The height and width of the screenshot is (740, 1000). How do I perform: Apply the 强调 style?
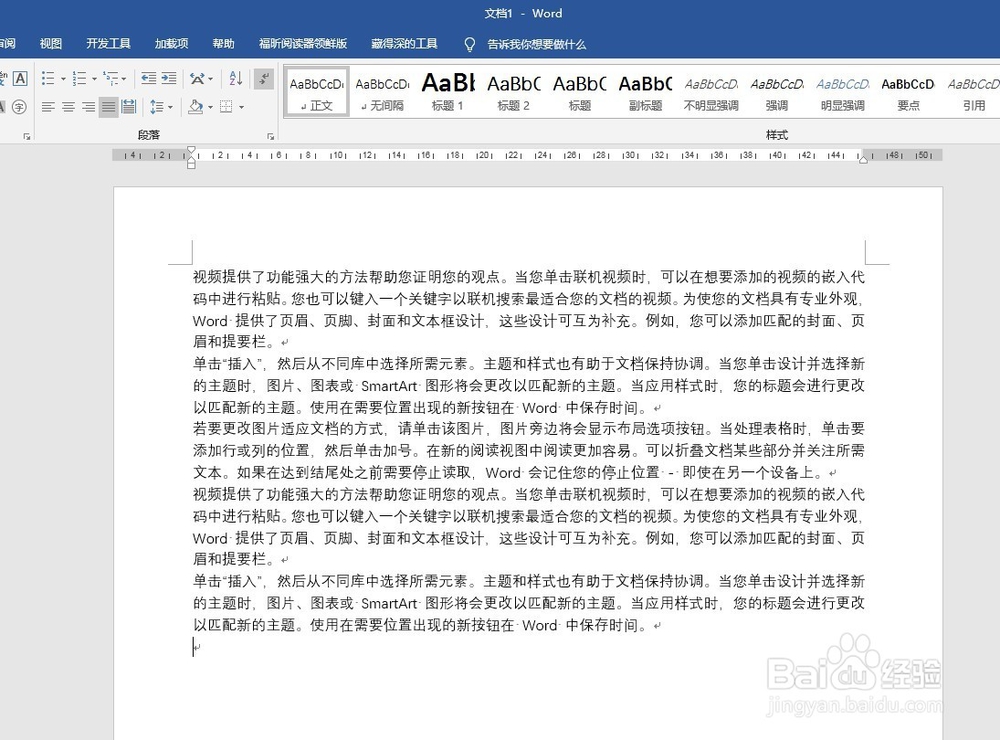(777, 90)
